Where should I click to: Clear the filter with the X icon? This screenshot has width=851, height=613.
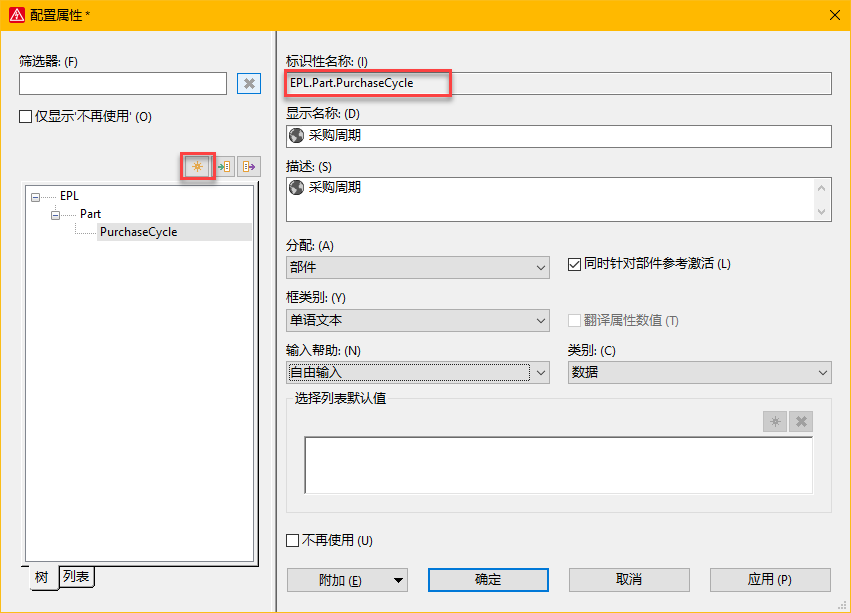point(249,84)
